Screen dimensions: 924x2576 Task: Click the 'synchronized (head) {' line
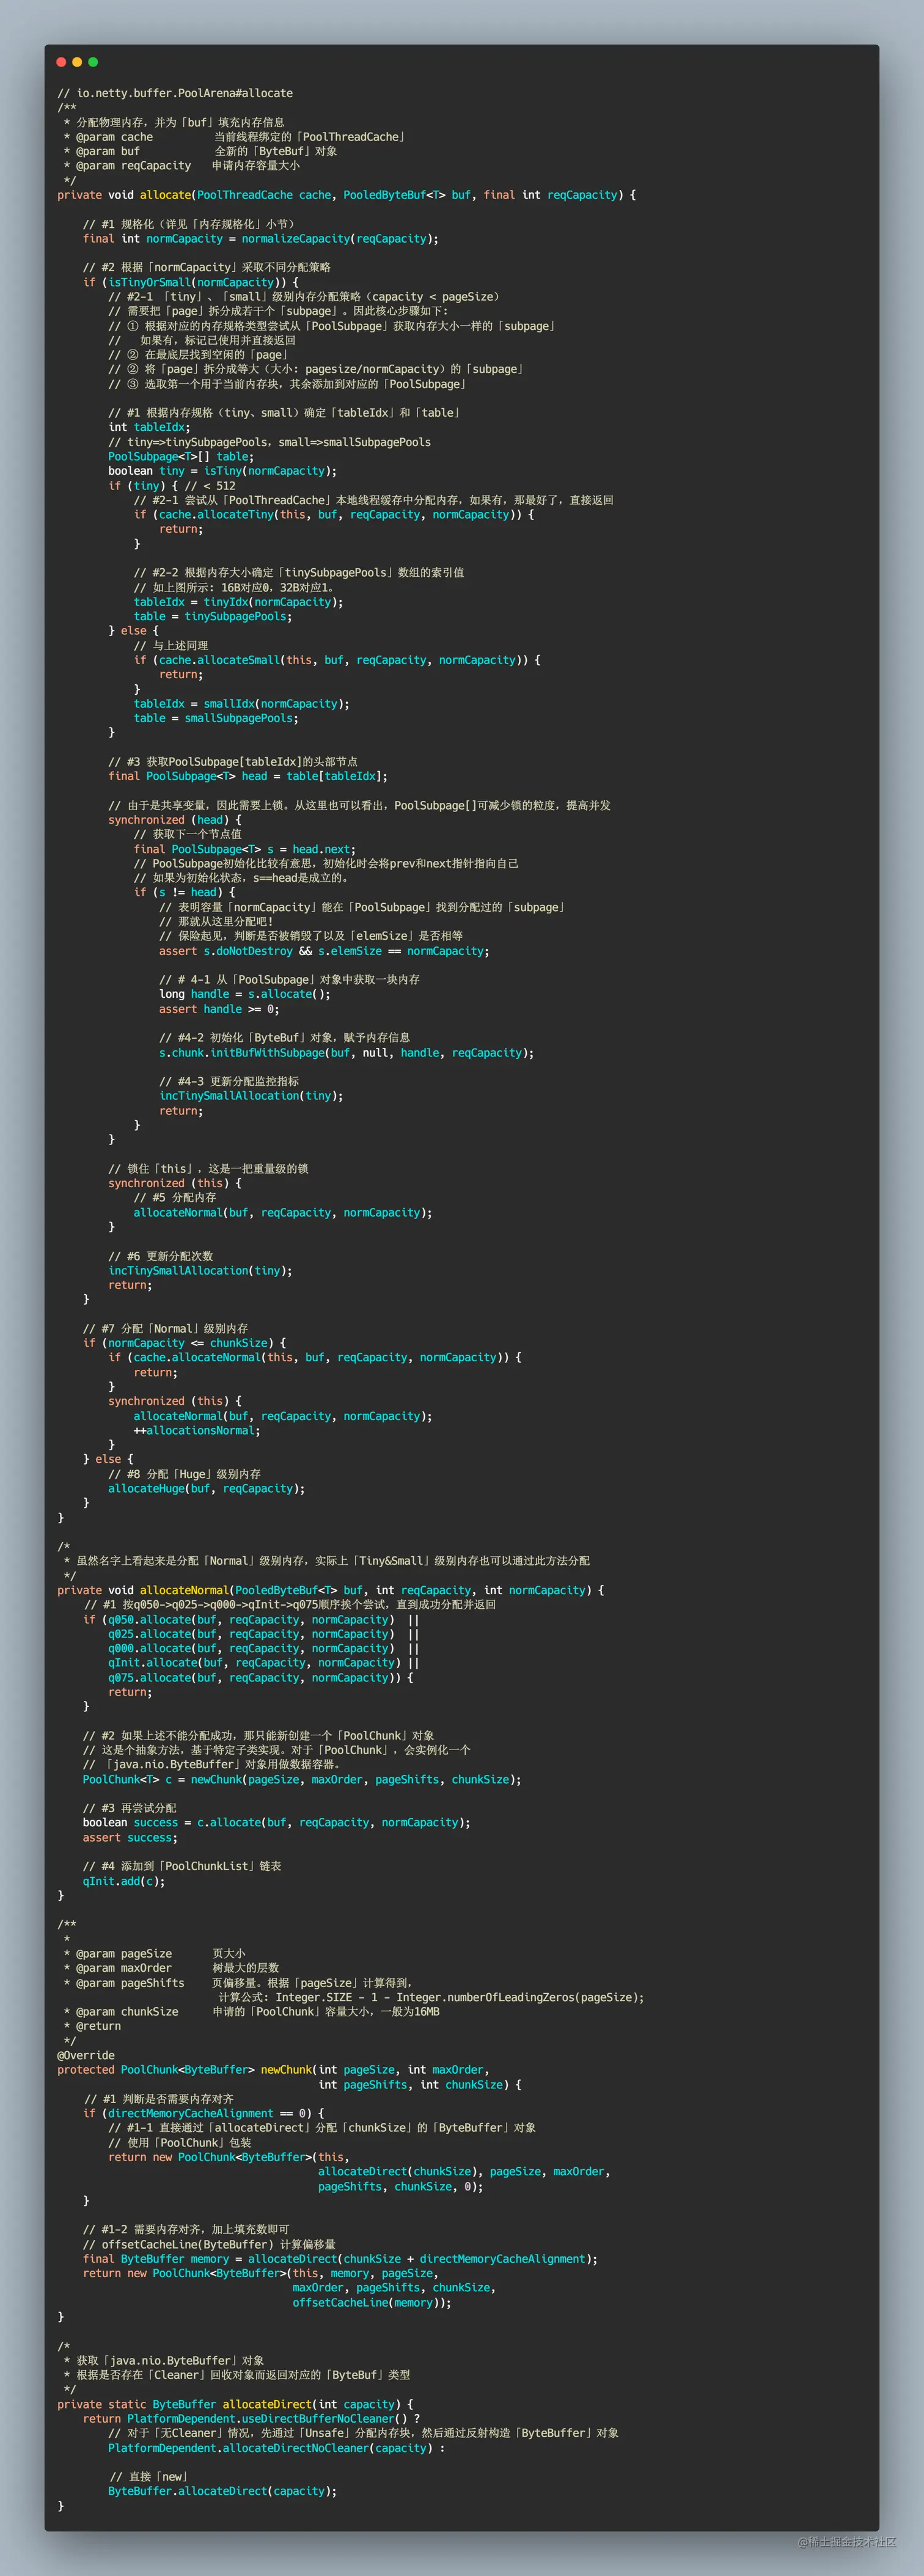pos(175,820)
